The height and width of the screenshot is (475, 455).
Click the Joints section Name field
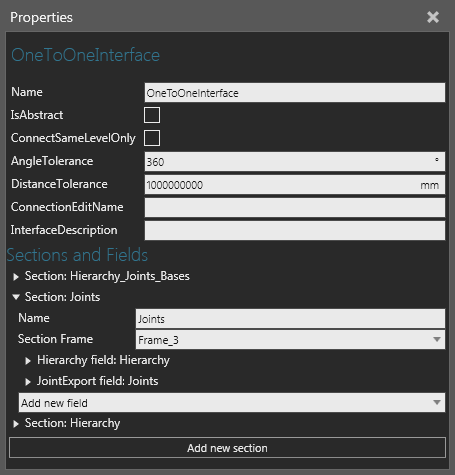(290, 318)
